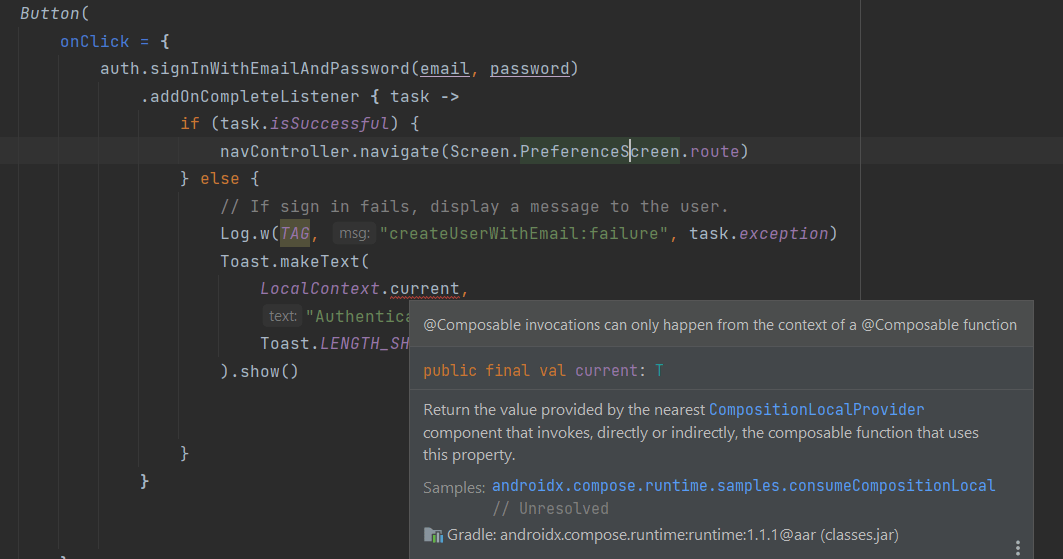Viewport: 1063px width, 559px height.
Task: Open the consumeCompositionLocal sample link
Action: coord(743,485)
